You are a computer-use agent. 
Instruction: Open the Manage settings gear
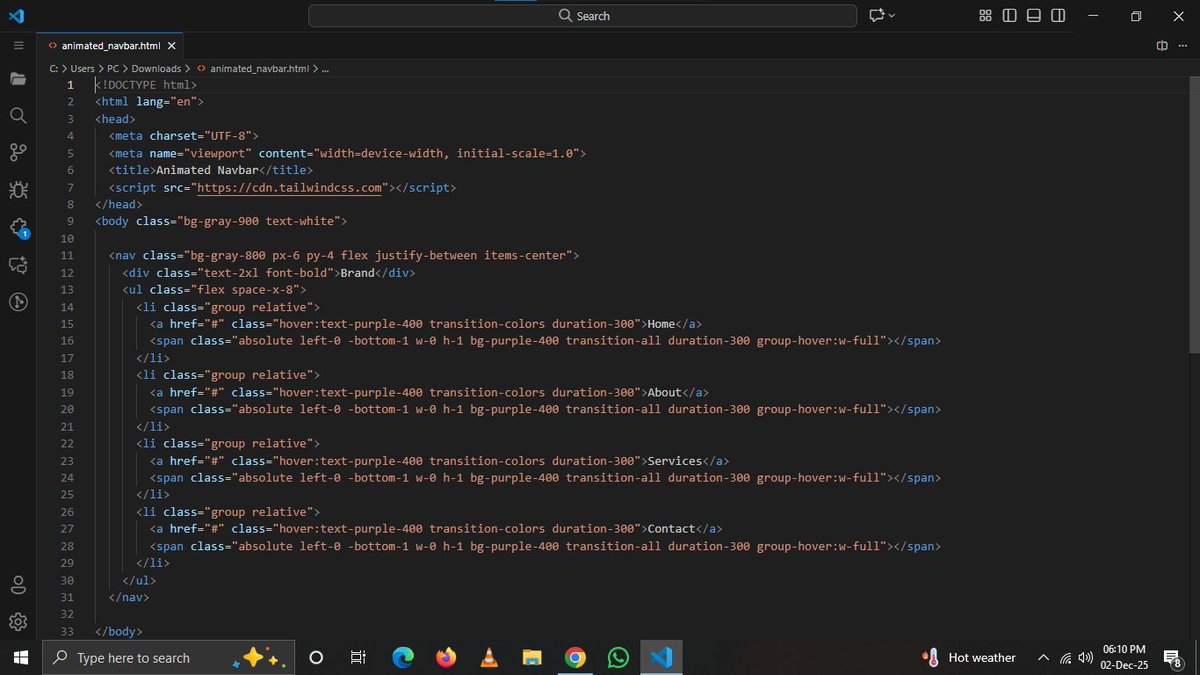(17, 621)
